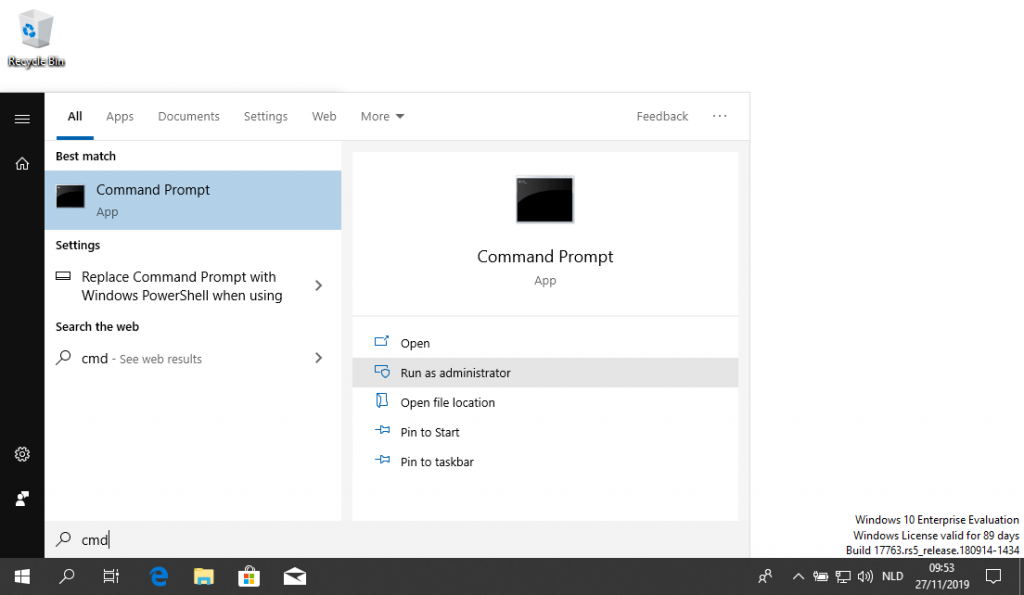Click the search box containing cmd
1024x595 pixels.
397,539
